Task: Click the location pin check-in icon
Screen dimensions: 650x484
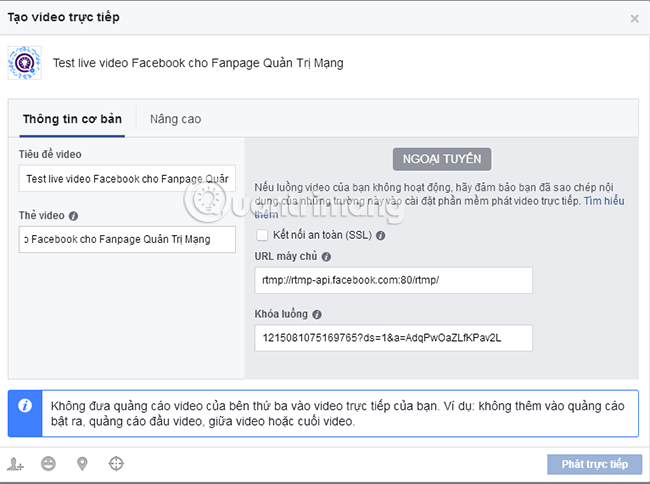Action: click(x=82, y=464)
